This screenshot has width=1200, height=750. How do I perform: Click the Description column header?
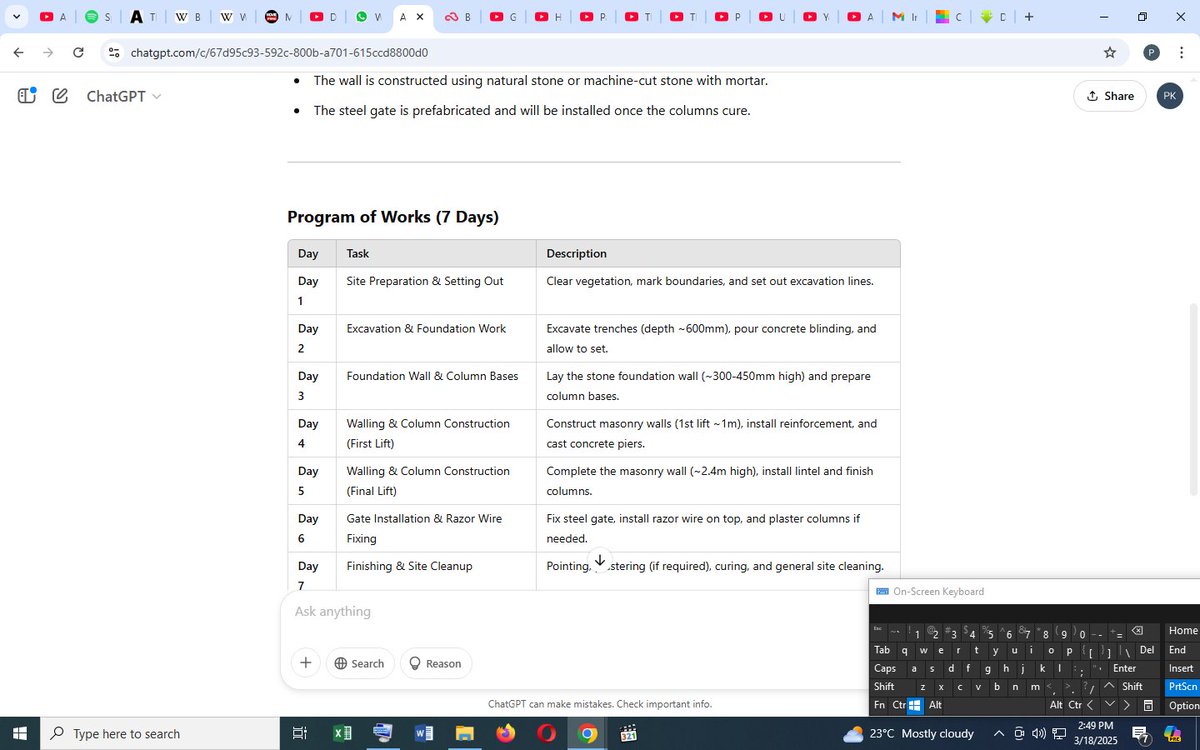tap(718, 254)
